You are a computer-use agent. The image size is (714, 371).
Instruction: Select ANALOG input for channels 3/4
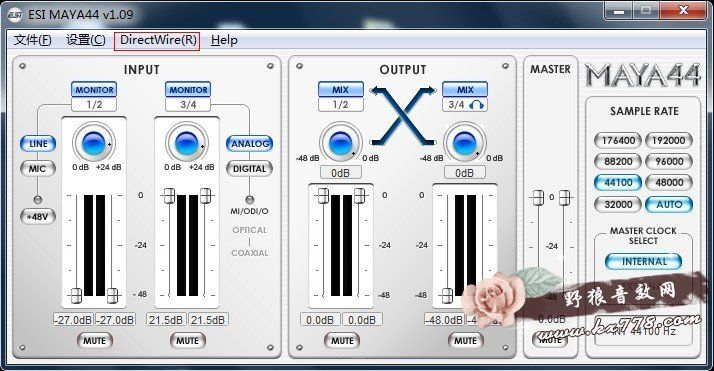250,144
